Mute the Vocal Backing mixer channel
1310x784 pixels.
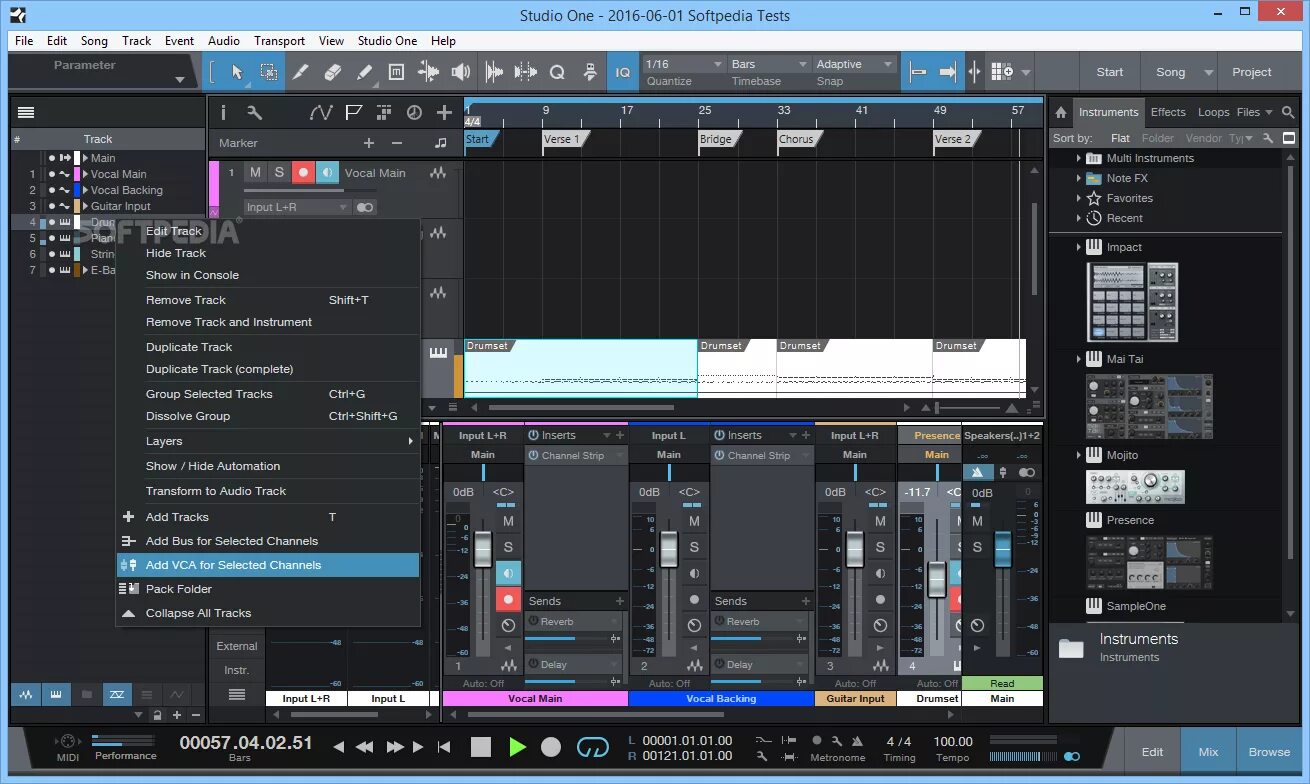(x=694, y=521)
